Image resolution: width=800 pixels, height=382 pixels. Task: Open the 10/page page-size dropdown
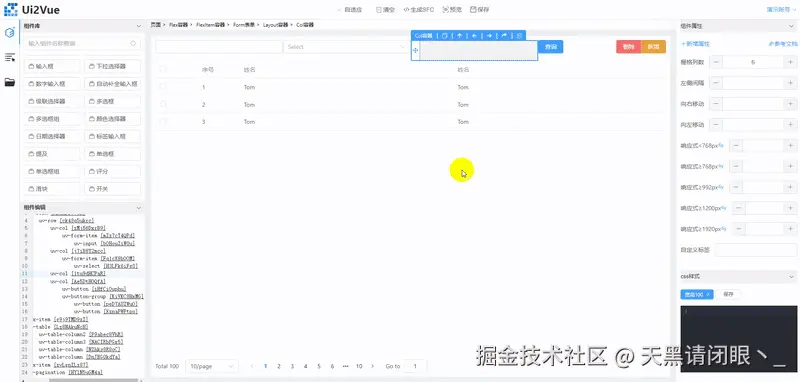(212, 366)
